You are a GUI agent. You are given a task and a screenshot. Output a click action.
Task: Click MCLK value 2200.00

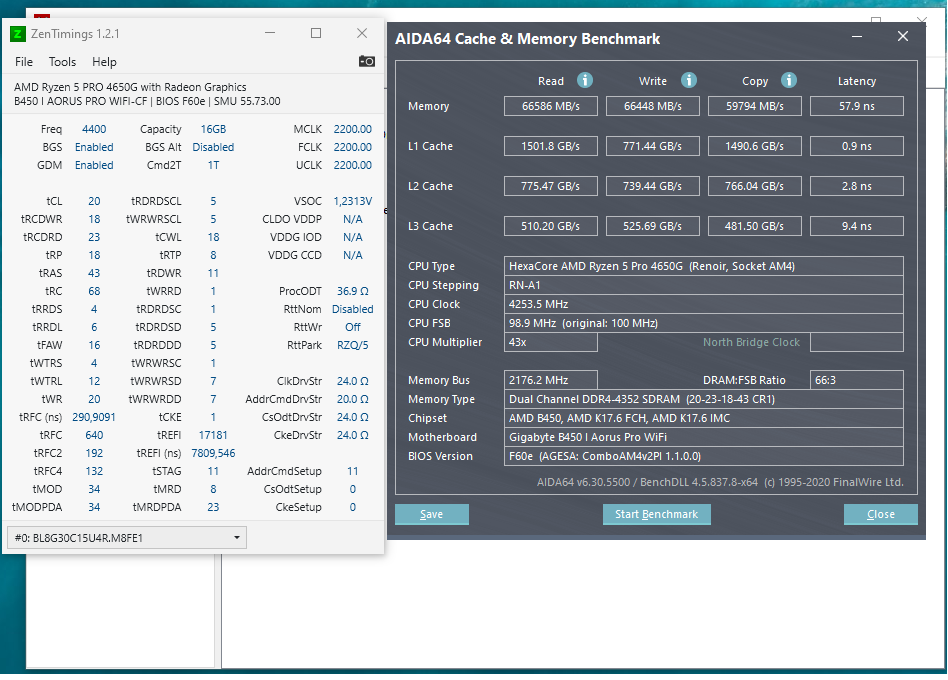tap(352, 129)
